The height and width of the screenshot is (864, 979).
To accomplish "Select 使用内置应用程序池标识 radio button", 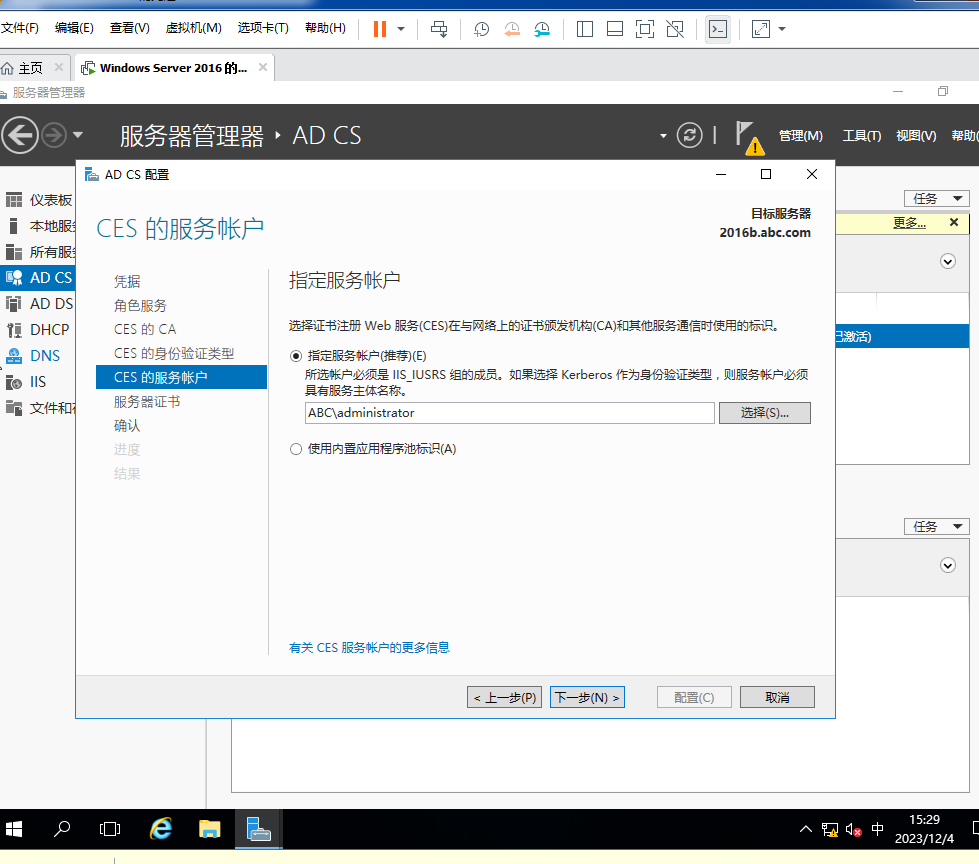I will click(x=296, y=449).
